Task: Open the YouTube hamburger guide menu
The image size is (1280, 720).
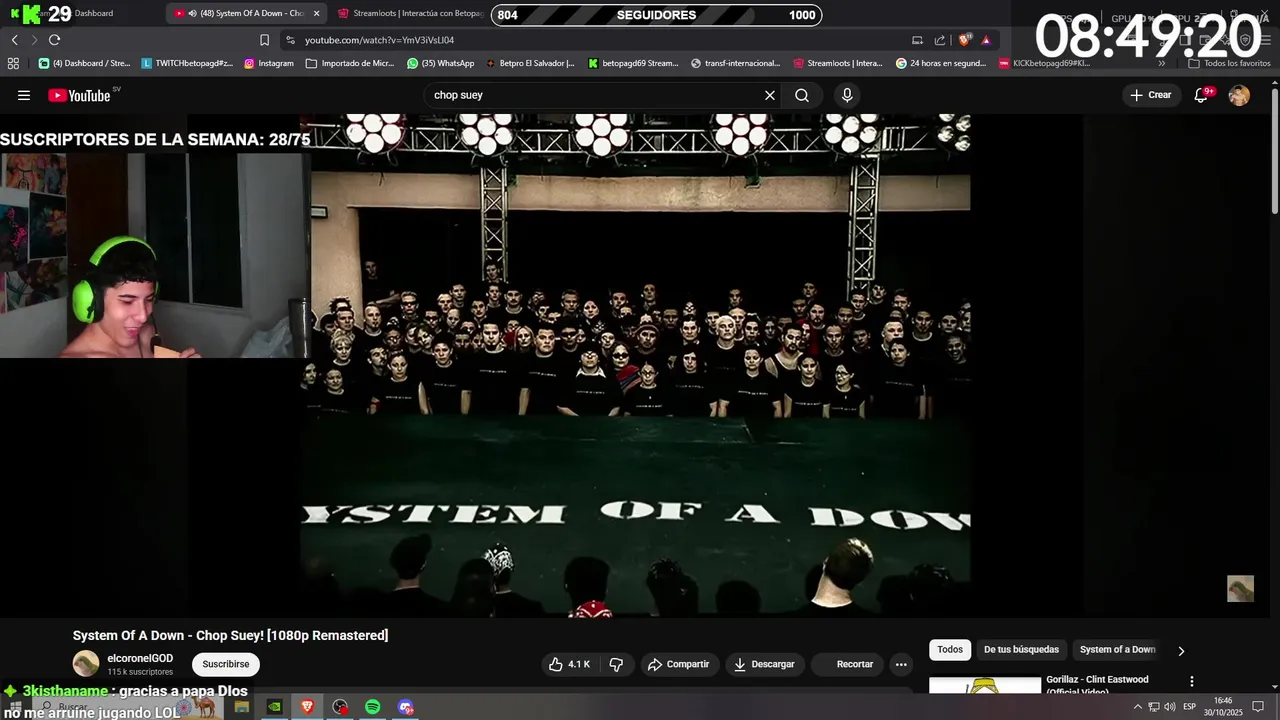Action: (x=24, y=95)
